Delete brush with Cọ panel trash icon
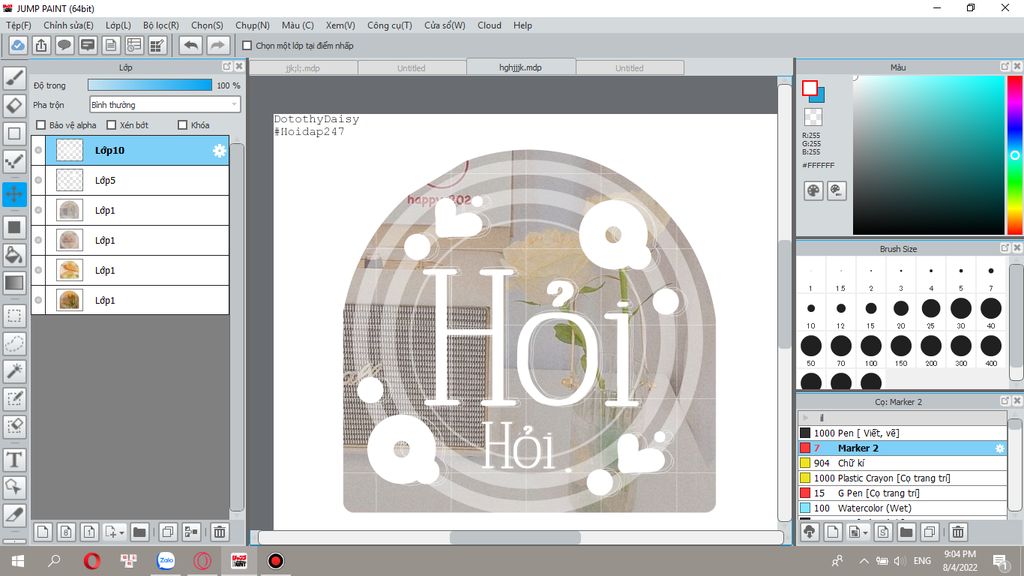The image size is (1024, 576). (958, 532)
